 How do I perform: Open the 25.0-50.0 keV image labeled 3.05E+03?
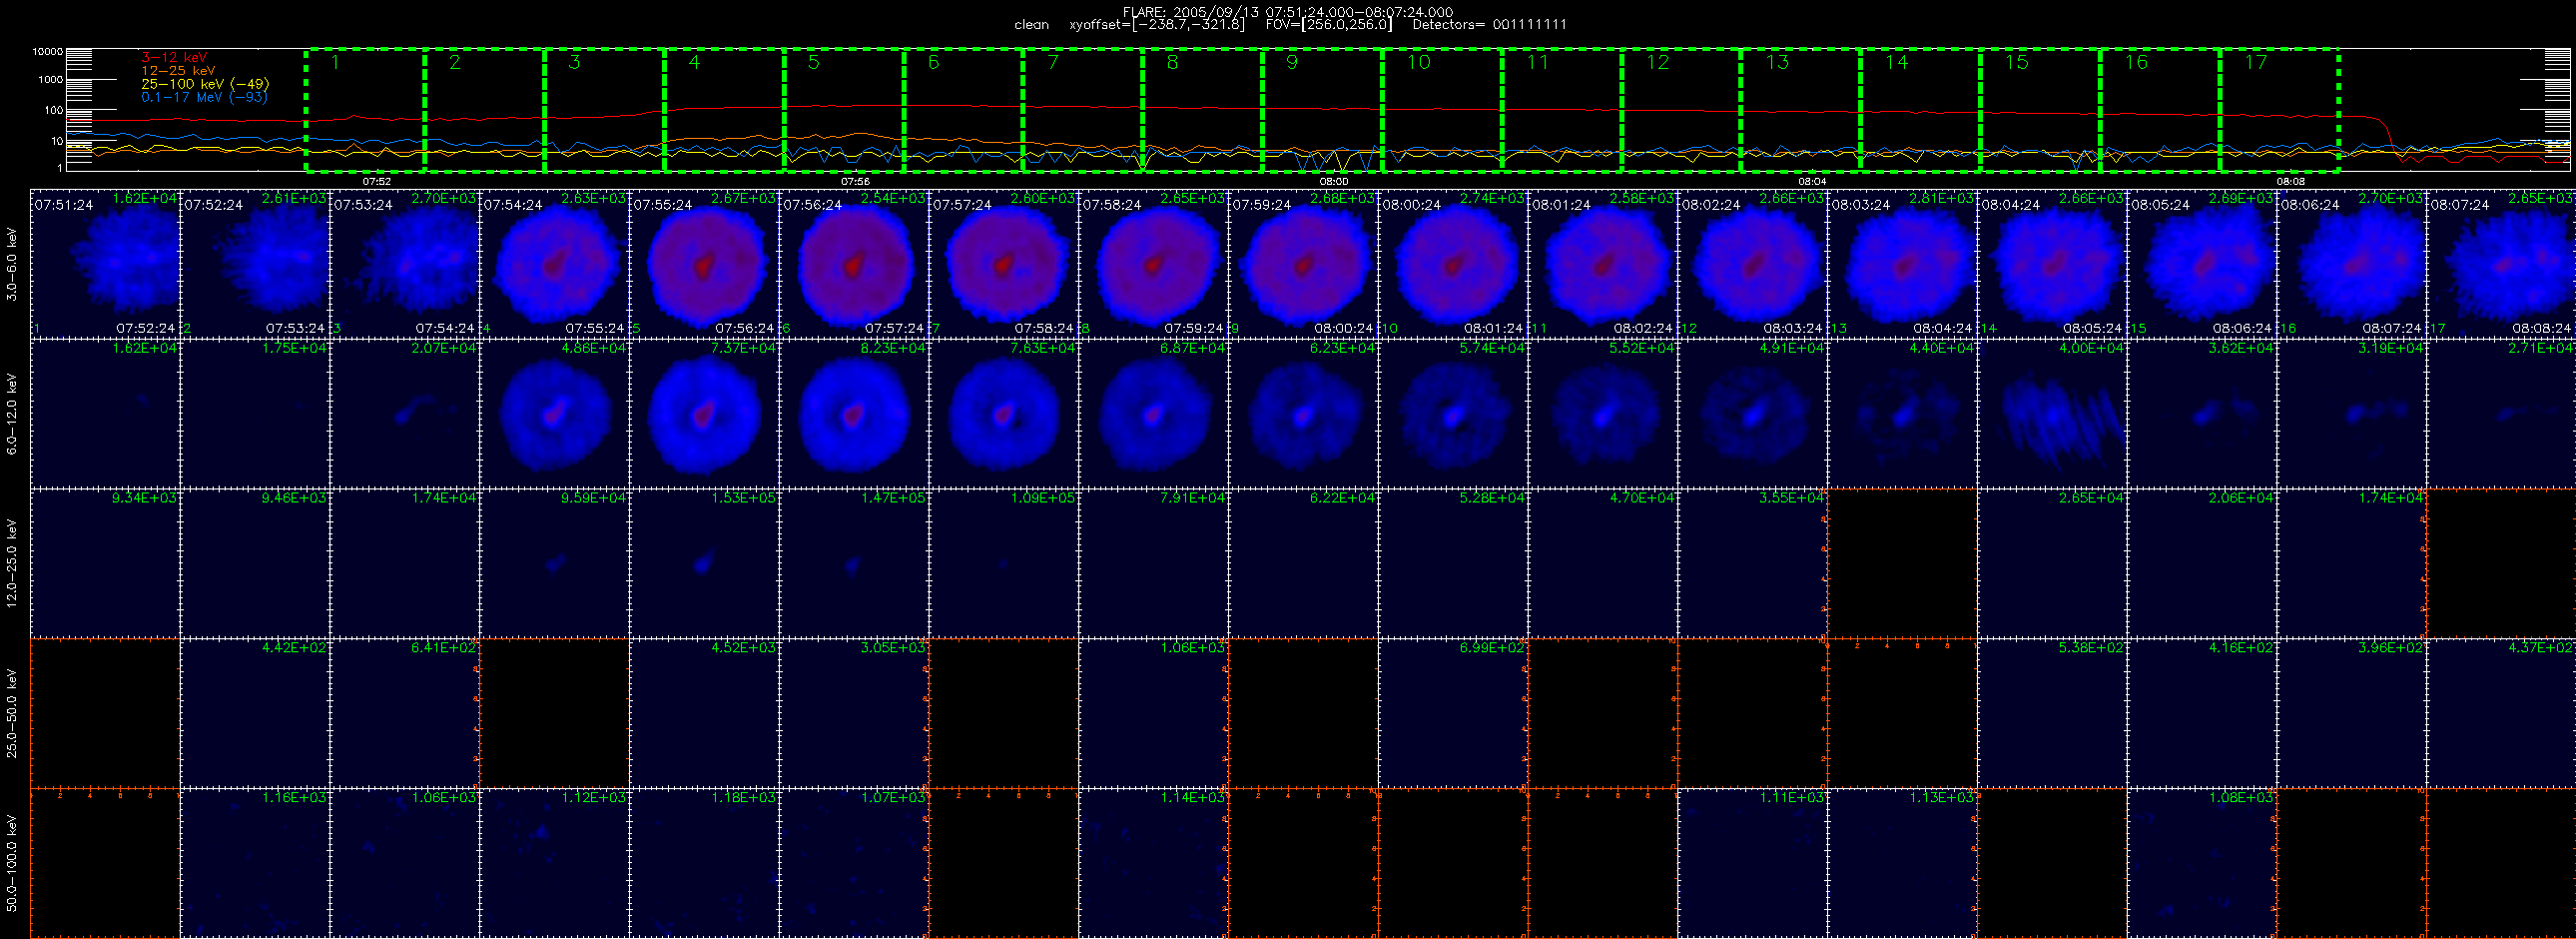pos(855,713)
